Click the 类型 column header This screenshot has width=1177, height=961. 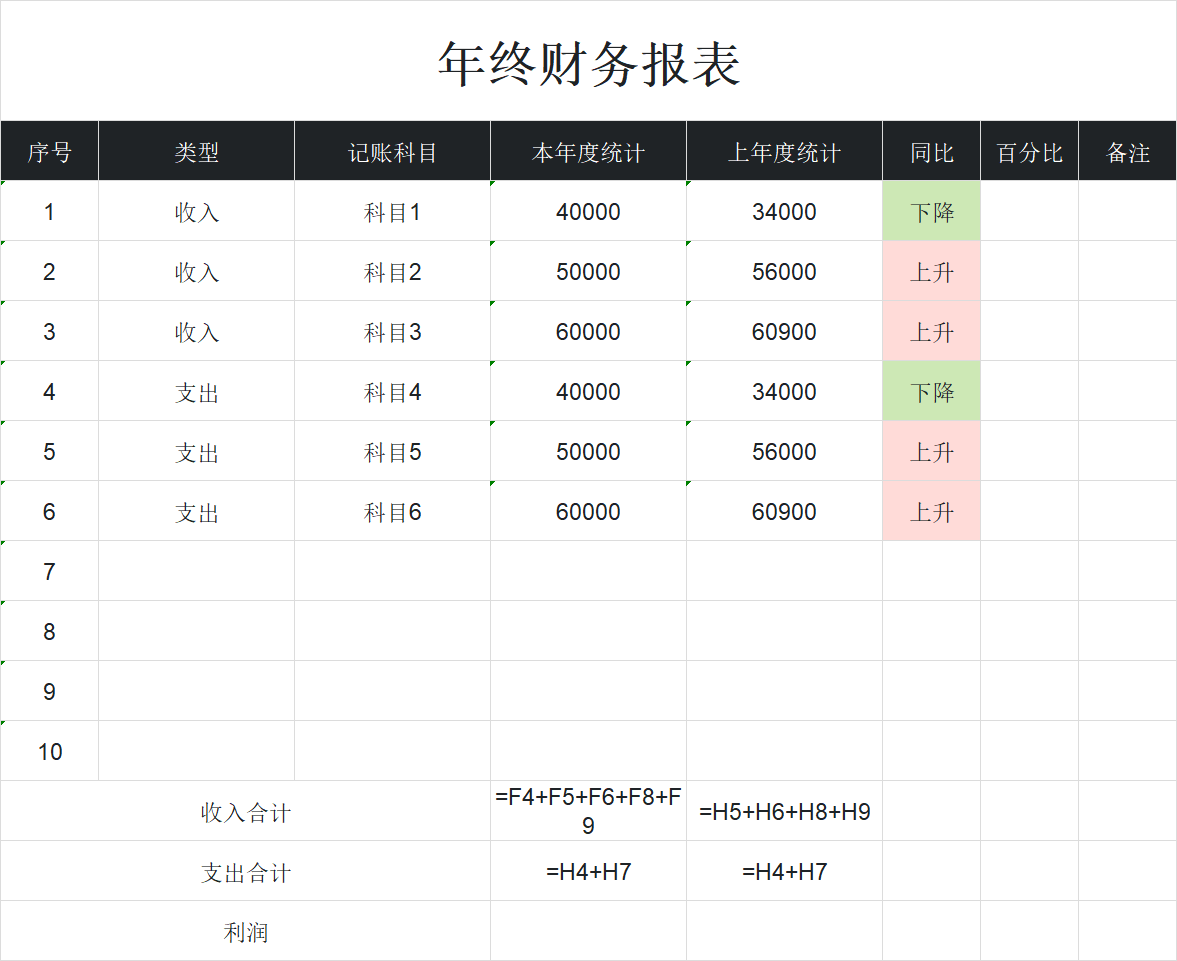coord(195,151)
